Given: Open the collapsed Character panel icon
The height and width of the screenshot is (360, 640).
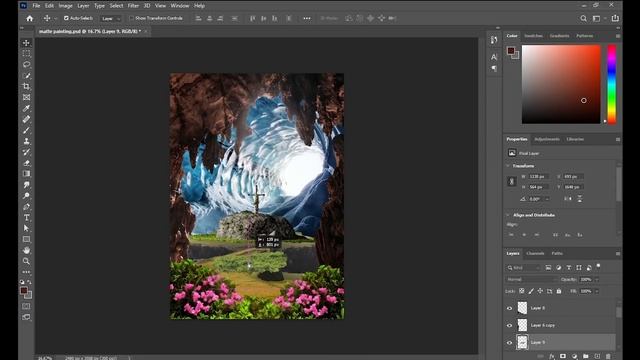Looking at the screenshot, I should click(x=494, y=57).
